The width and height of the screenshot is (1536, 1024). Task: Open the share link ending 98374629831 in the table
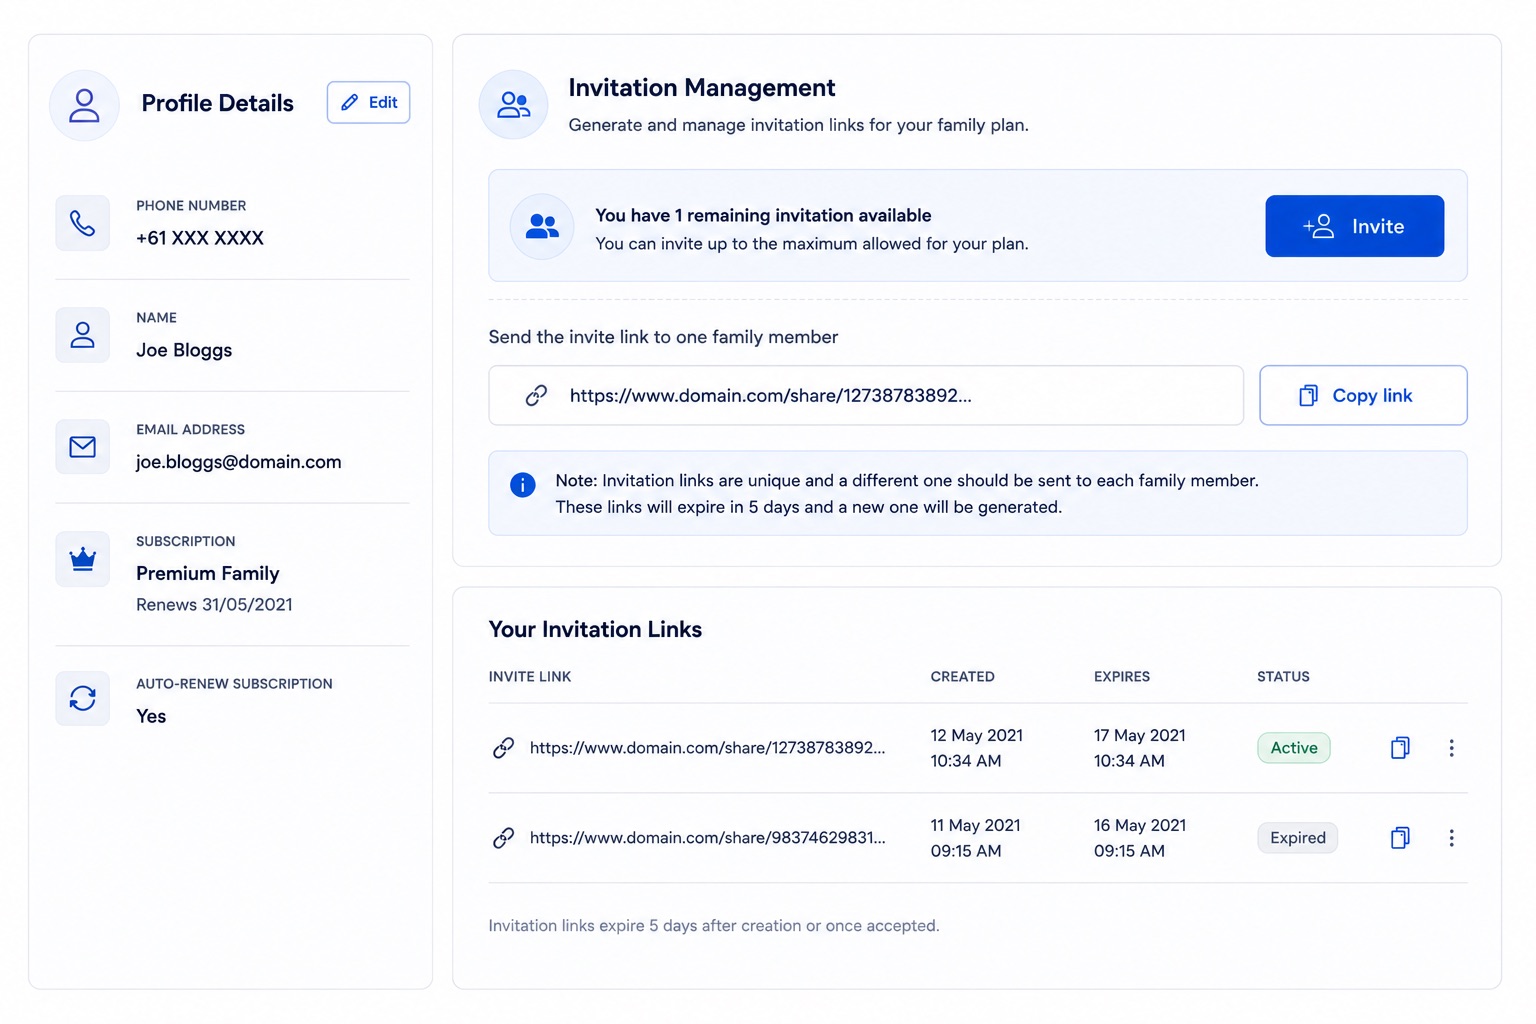[707, 838]
